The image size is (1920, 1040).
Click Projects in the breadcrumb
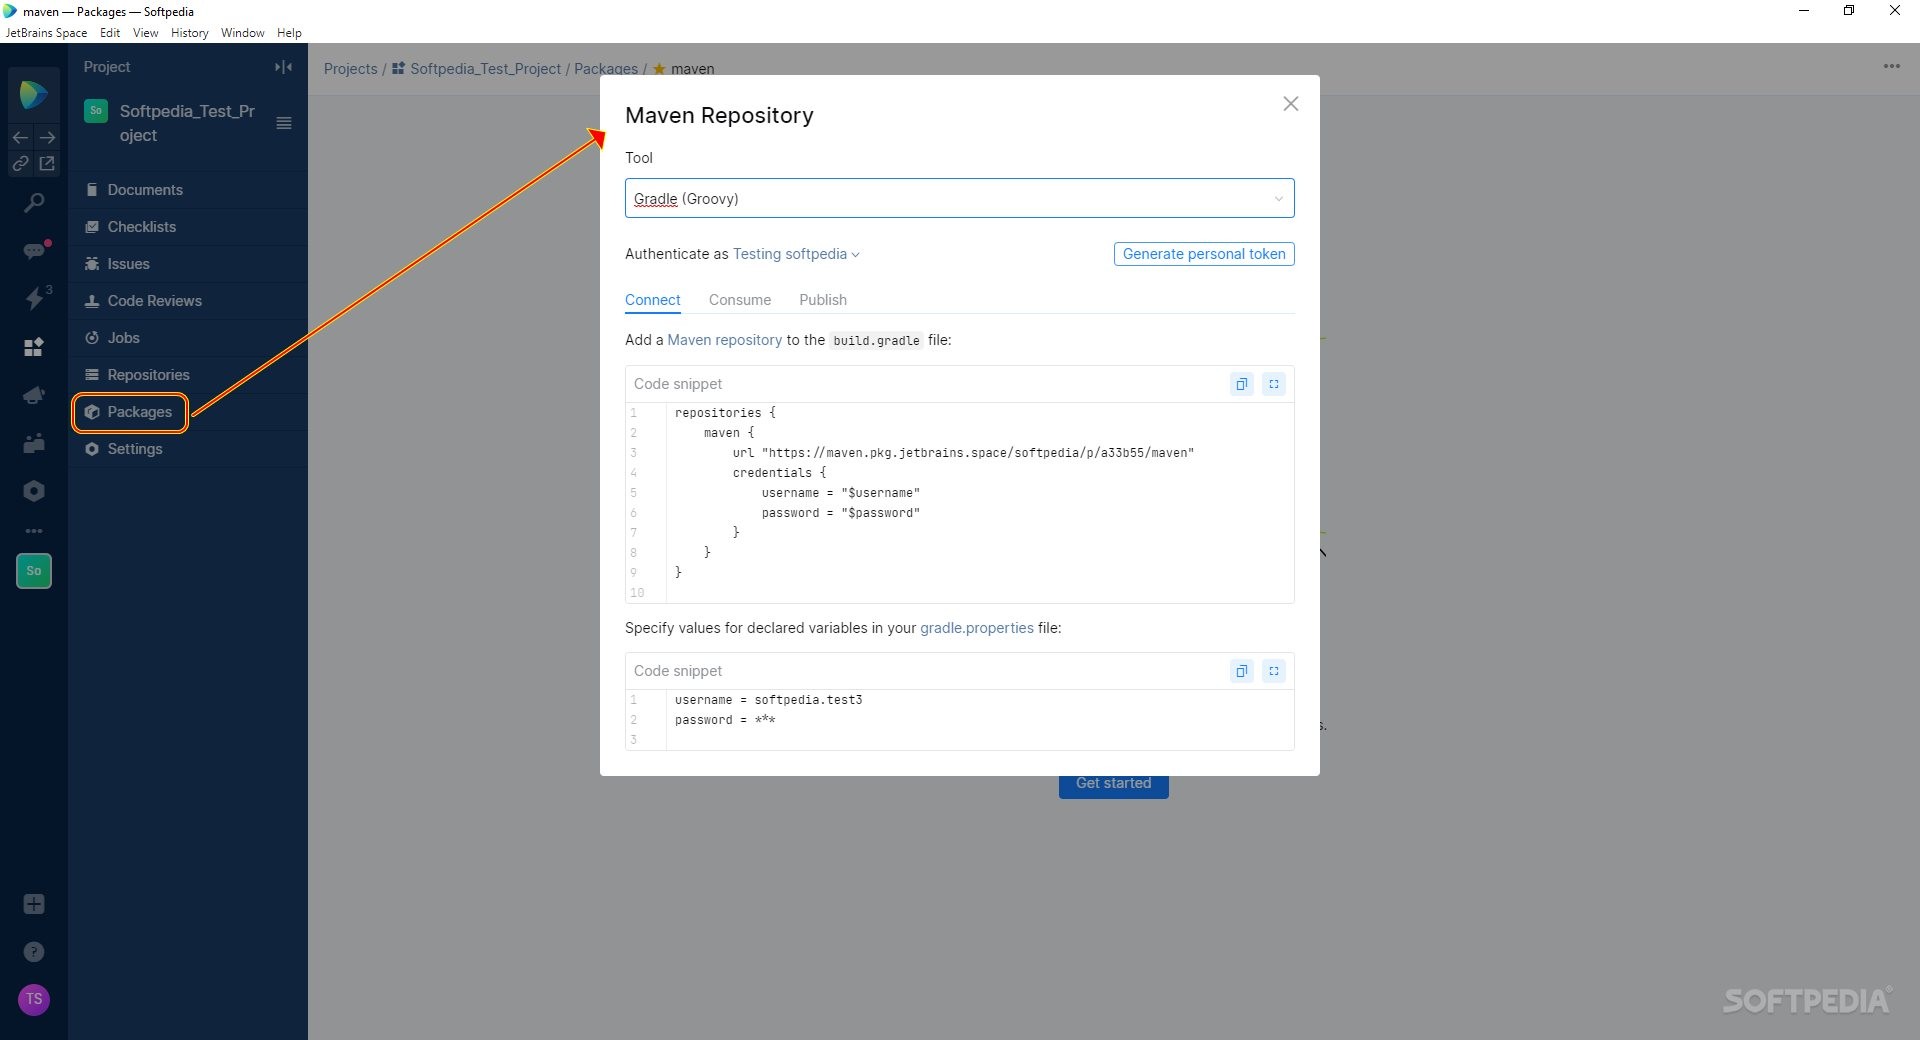[x=350, y=69]
